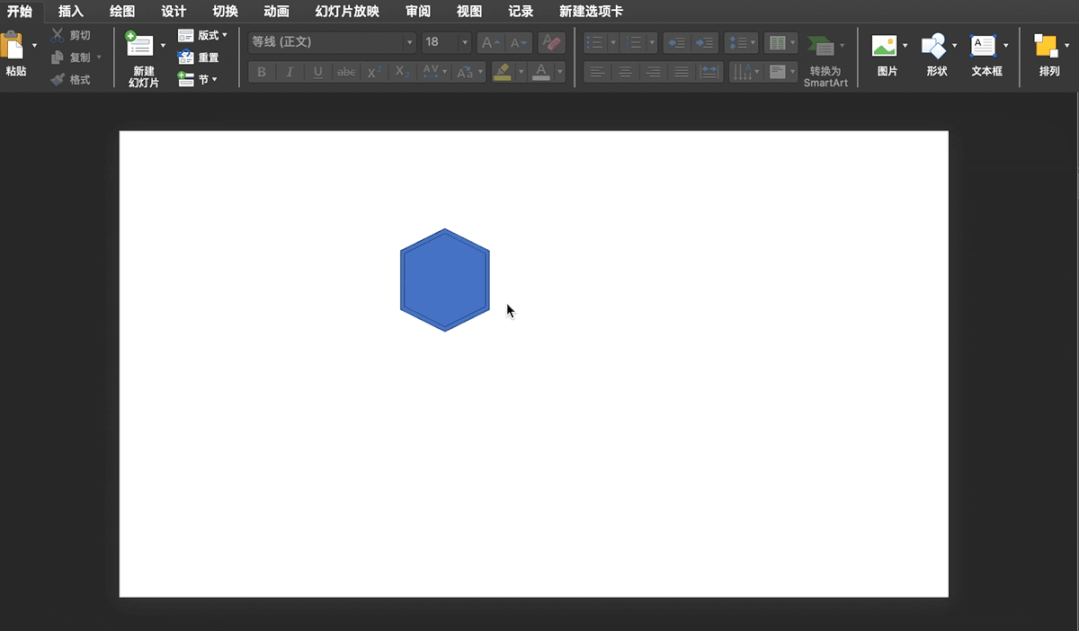Image resolution: width=1079 pixels, height=631 pixels.
Task: Open the 幻灯片放映 slide show tab
Action: point(347,11)
